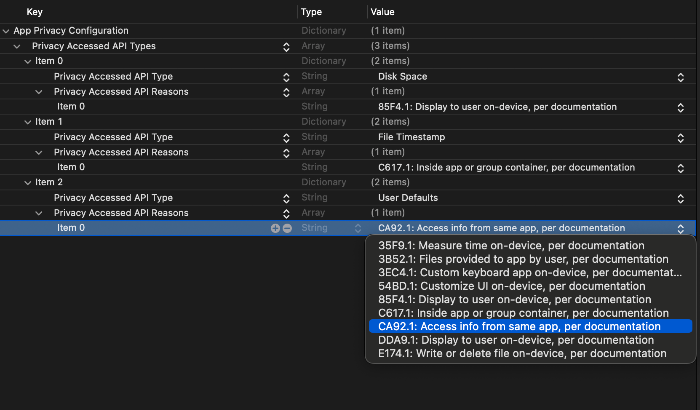Screen dimensions: 700x410
Task: Select the Disk Space value cell
Action: point(403,76)
